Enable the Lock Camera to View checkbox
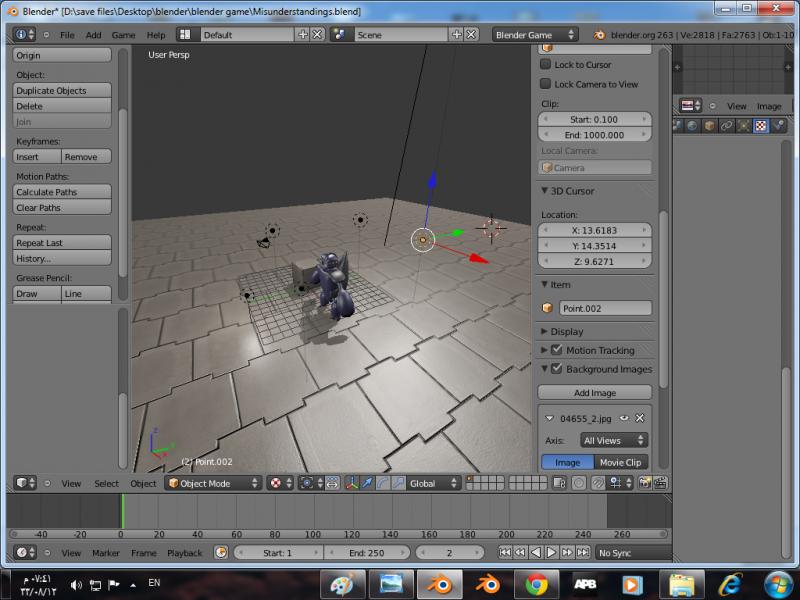 pos(545,84)
